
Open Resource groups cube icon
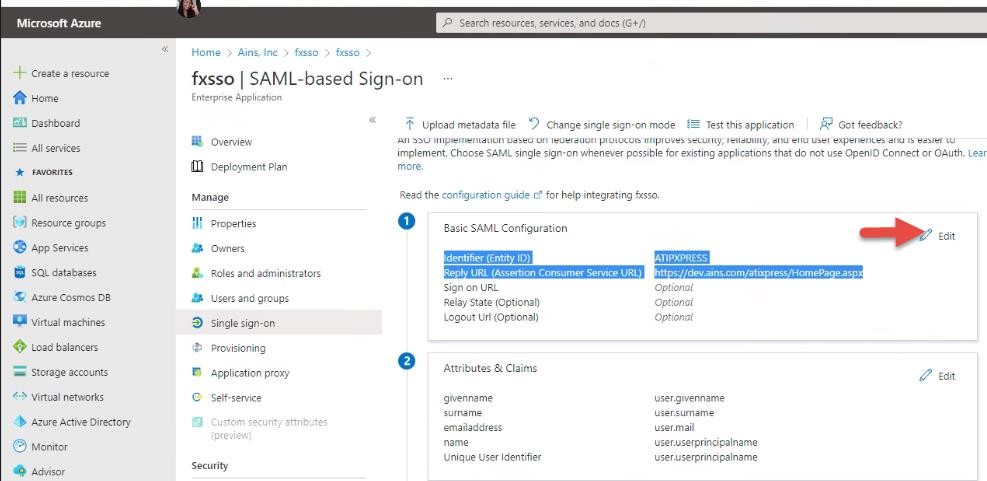(x=20, y=222)
